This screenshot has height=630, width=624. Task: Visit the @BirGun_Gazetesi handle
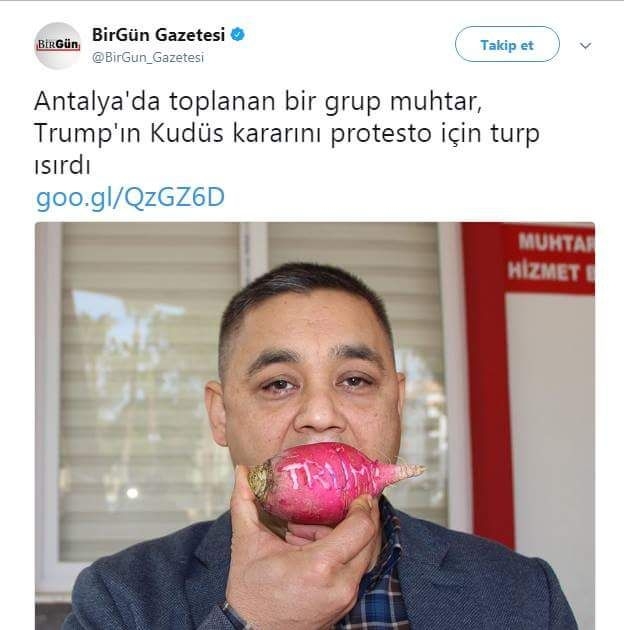tap(148, 57)
